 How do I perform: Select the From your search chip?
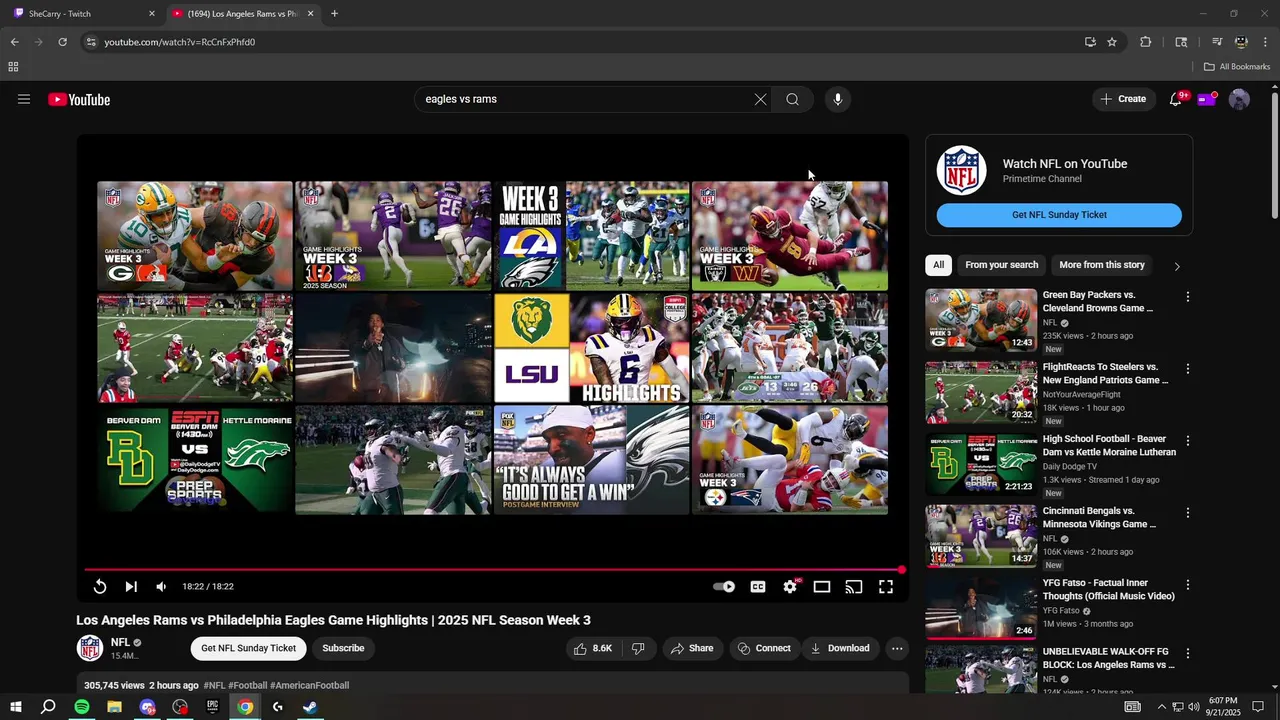click(x=1002, y=265)
